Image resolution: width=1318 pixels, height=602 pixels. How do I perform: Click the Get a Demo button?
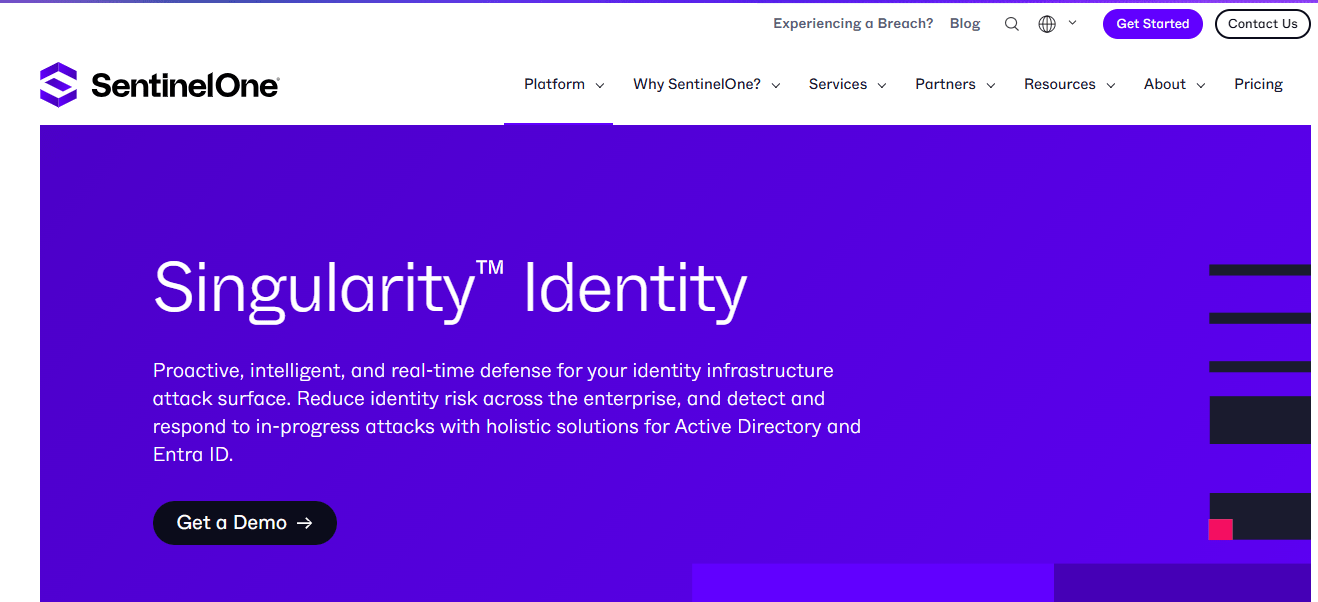tap(245, 523)
